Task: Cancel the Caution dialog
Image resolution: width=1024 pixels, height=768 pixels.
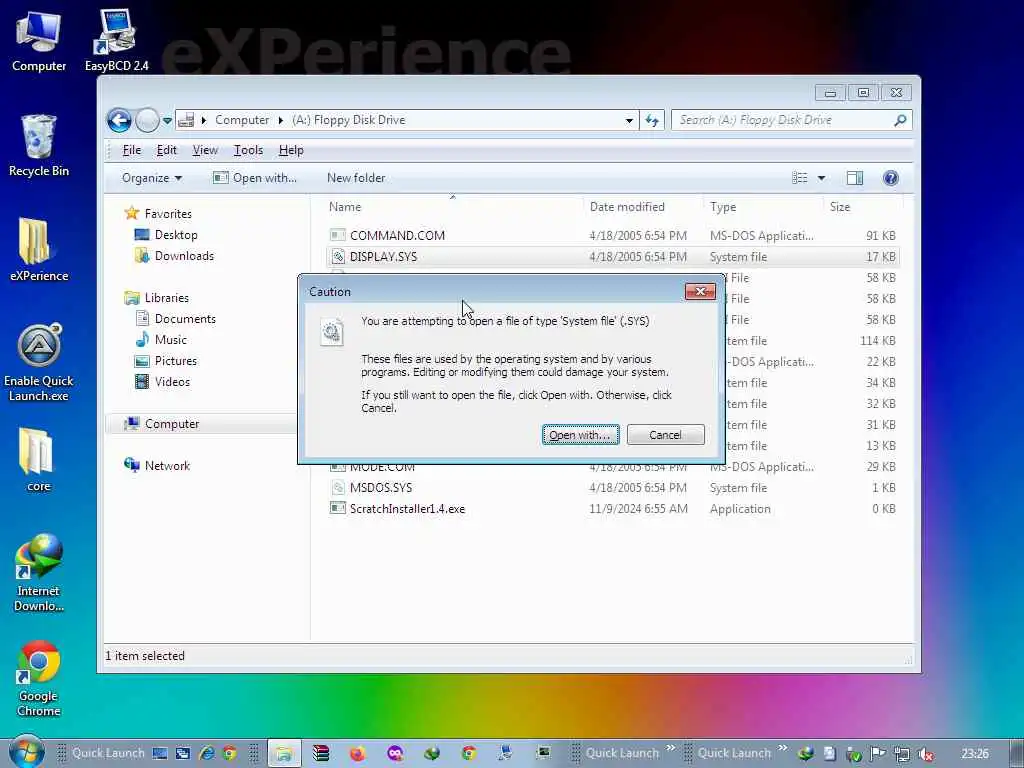Action: coord(665,435)
